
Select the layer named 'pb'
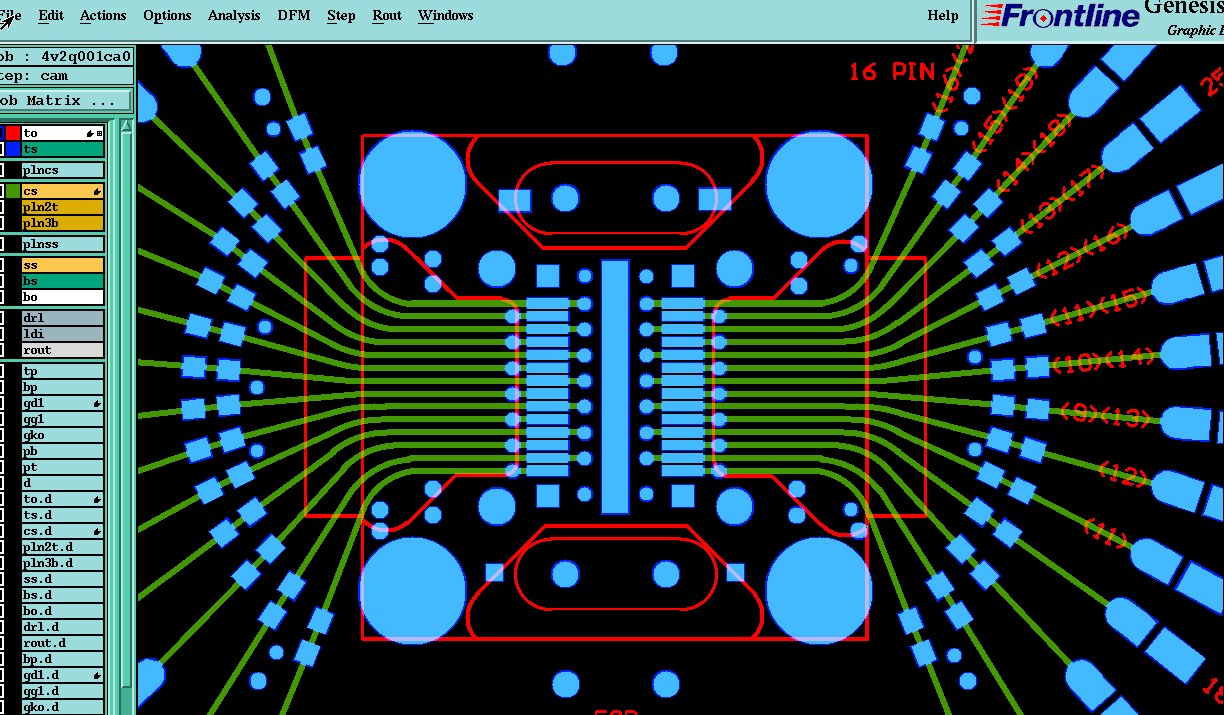(x=62, y=451)
